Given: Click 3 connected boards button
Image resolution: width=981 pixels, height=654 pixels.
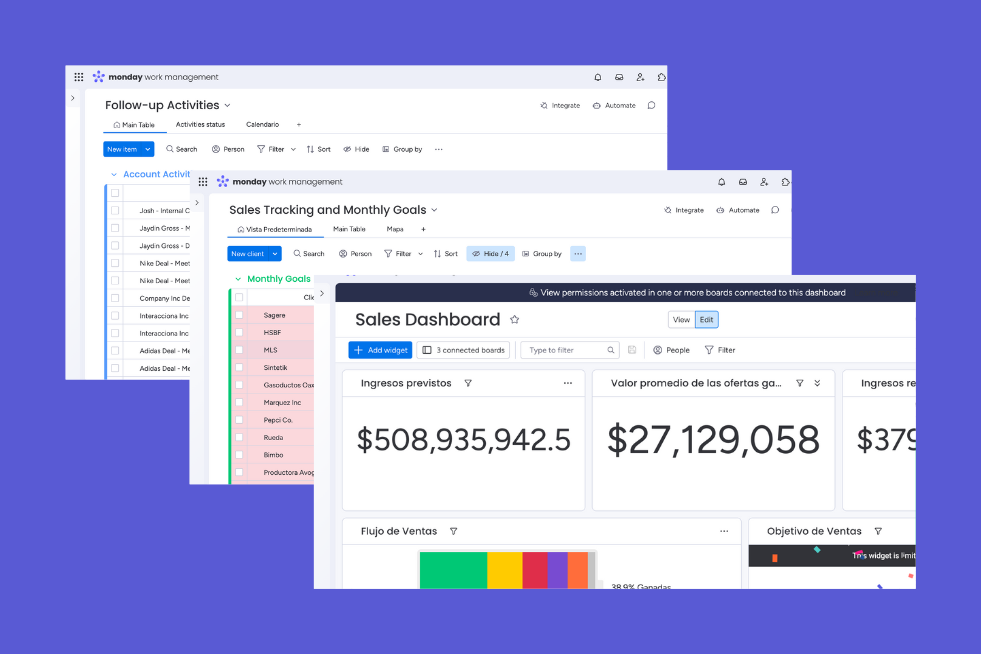Looking at the screenshot, I should coord(464,350).
